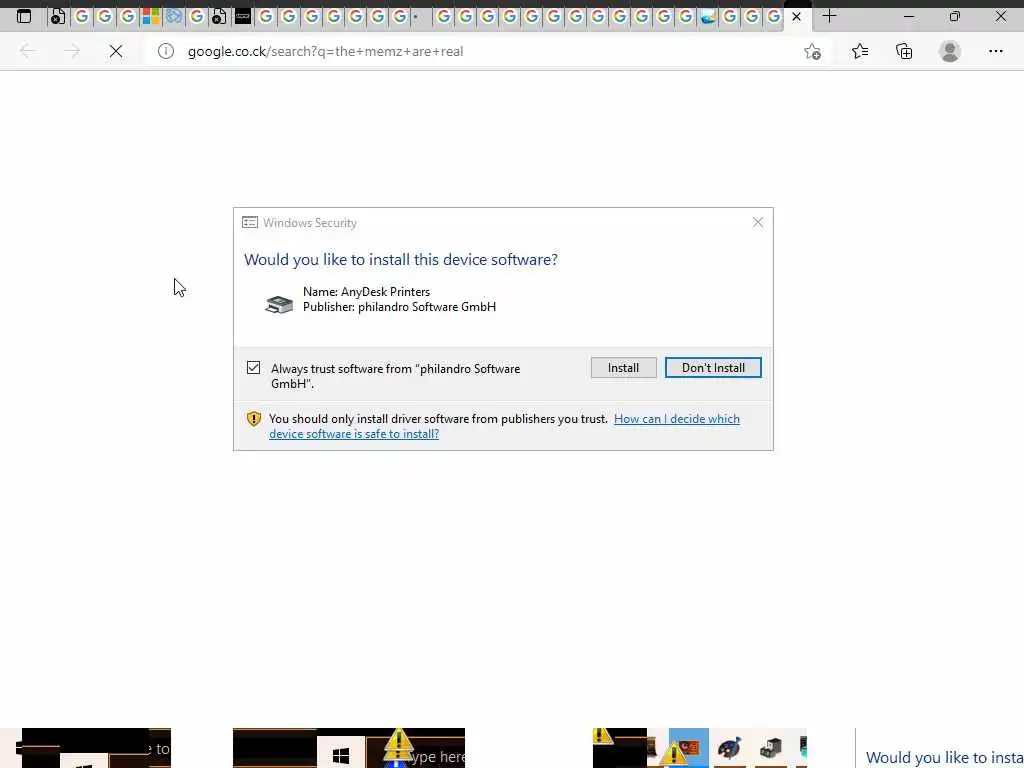Open Settings and more menu

point(995,51)
